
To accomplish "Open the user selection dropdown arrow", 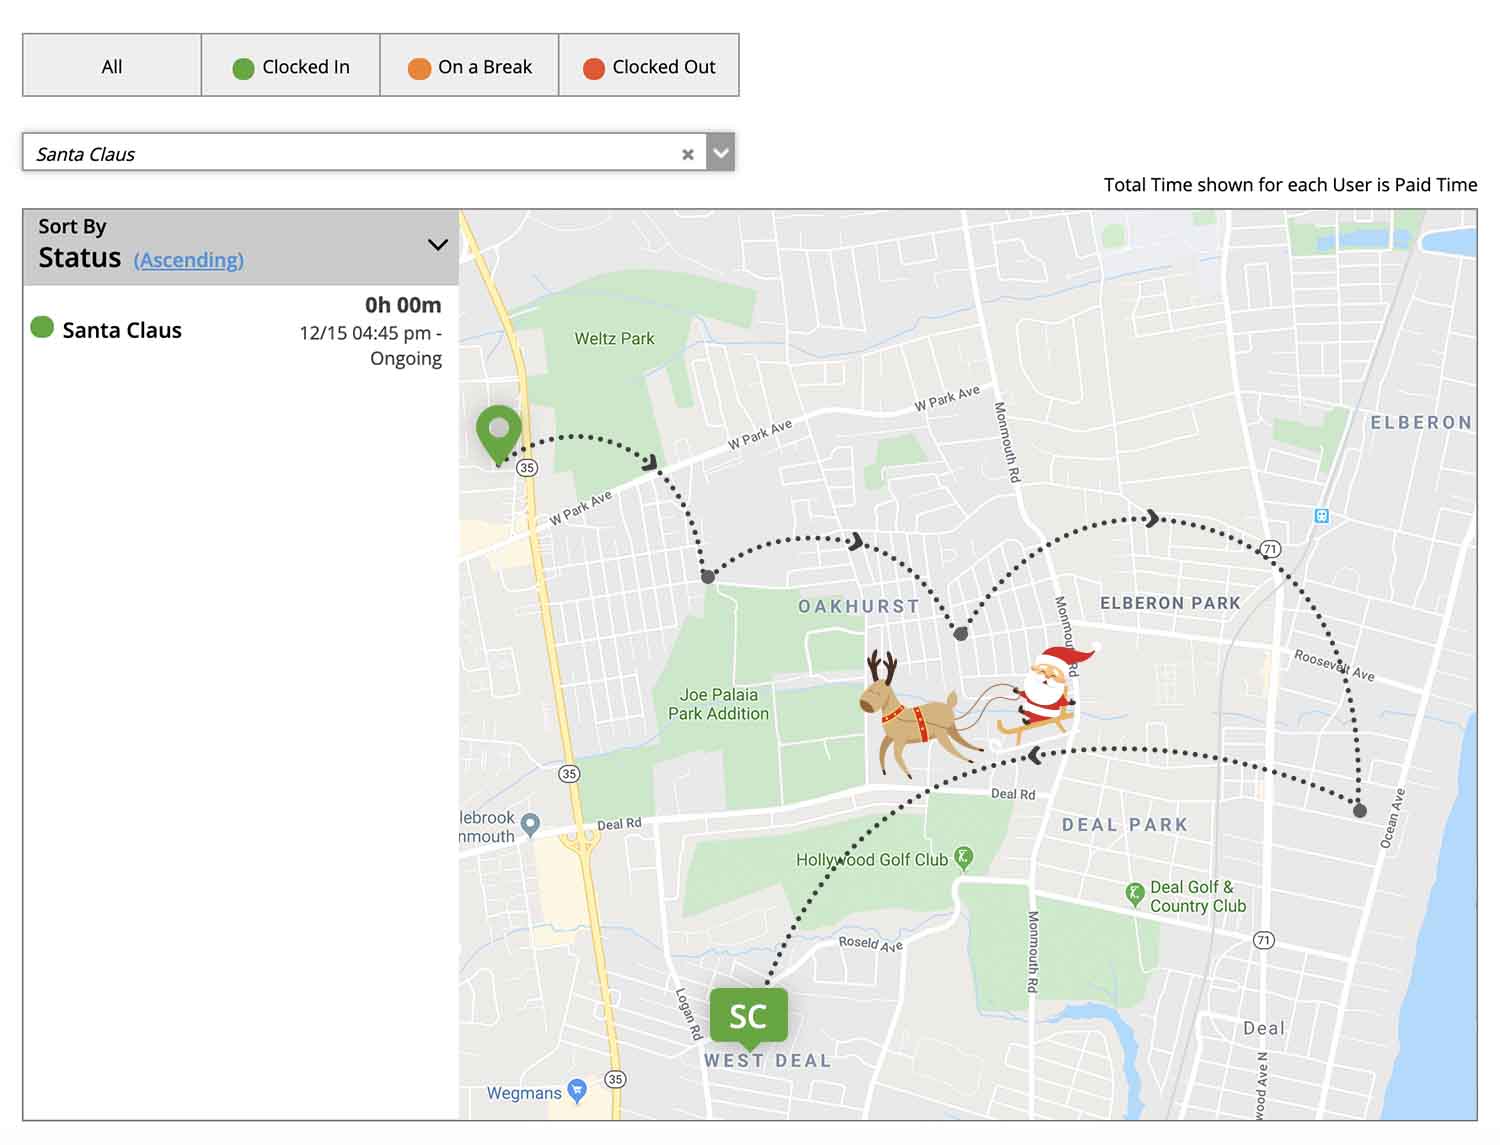I will pyautogui.click(x=721, y=153).
